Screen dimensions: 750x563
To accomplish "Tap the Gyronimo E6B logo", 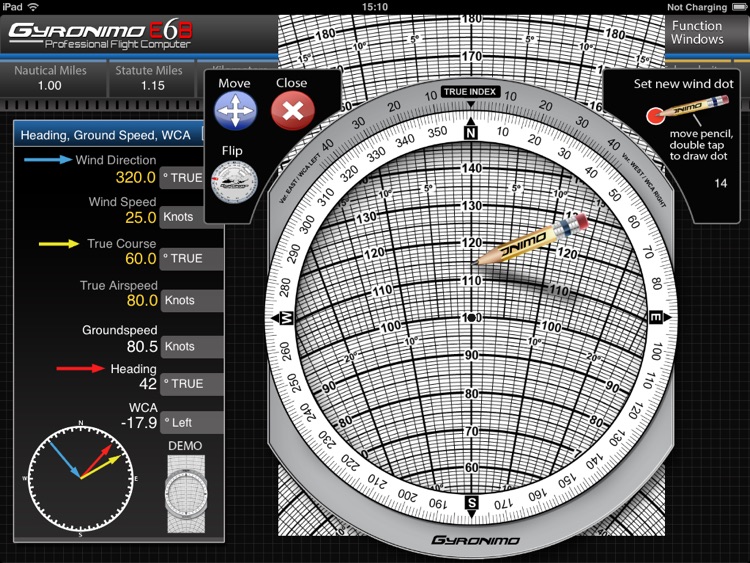I will [x=101, y=34].
